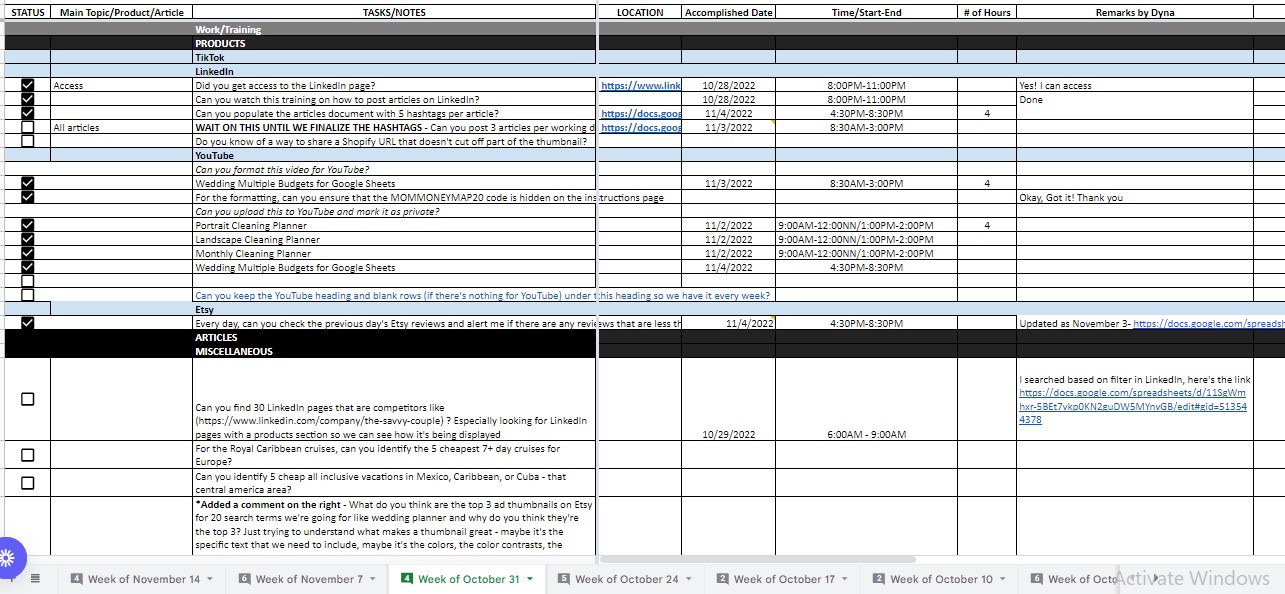Viewport: 1285px width, 594px height.
Task: Click comment badge on Week of October 24 tab
Action: point(564,578)
